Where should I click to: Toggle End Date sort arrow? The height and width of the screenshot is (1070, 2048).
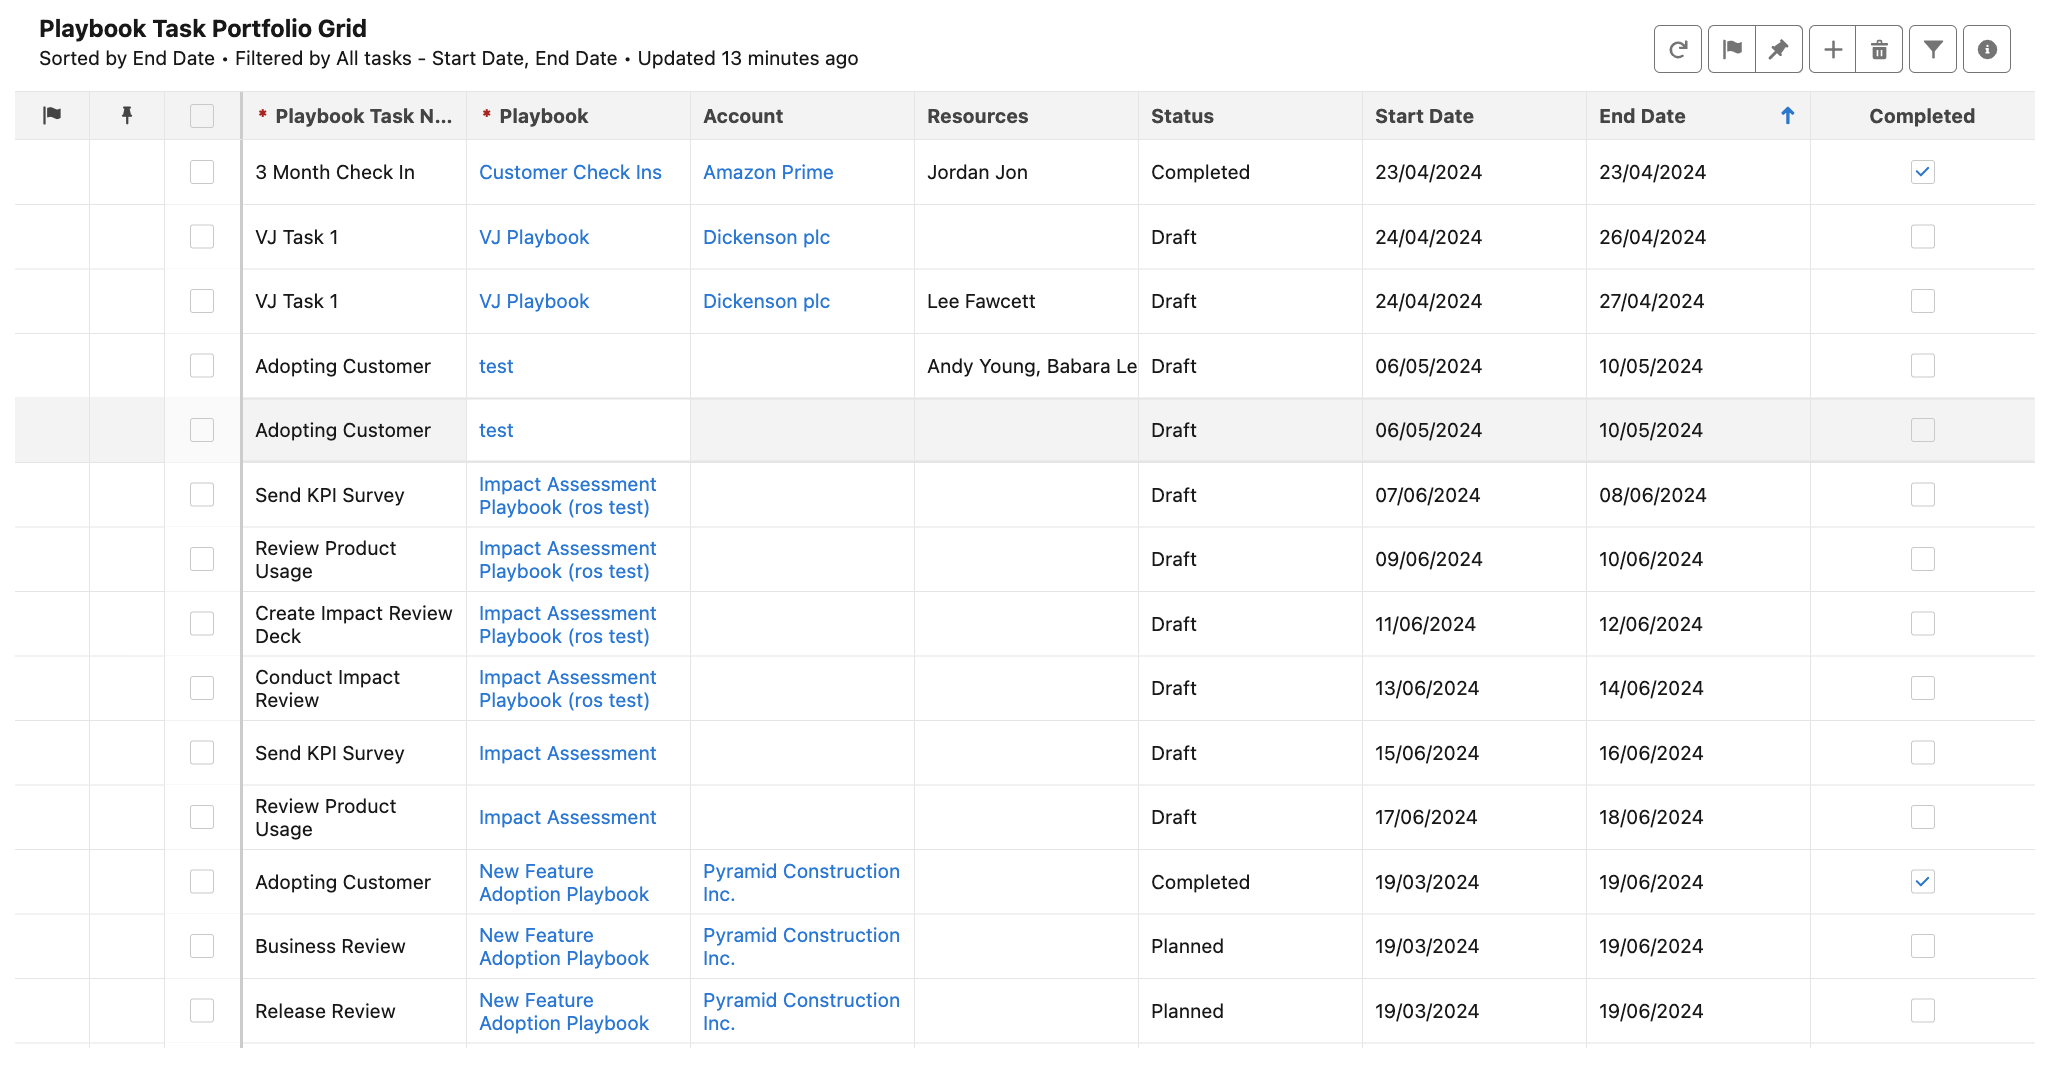[1787, 116]
